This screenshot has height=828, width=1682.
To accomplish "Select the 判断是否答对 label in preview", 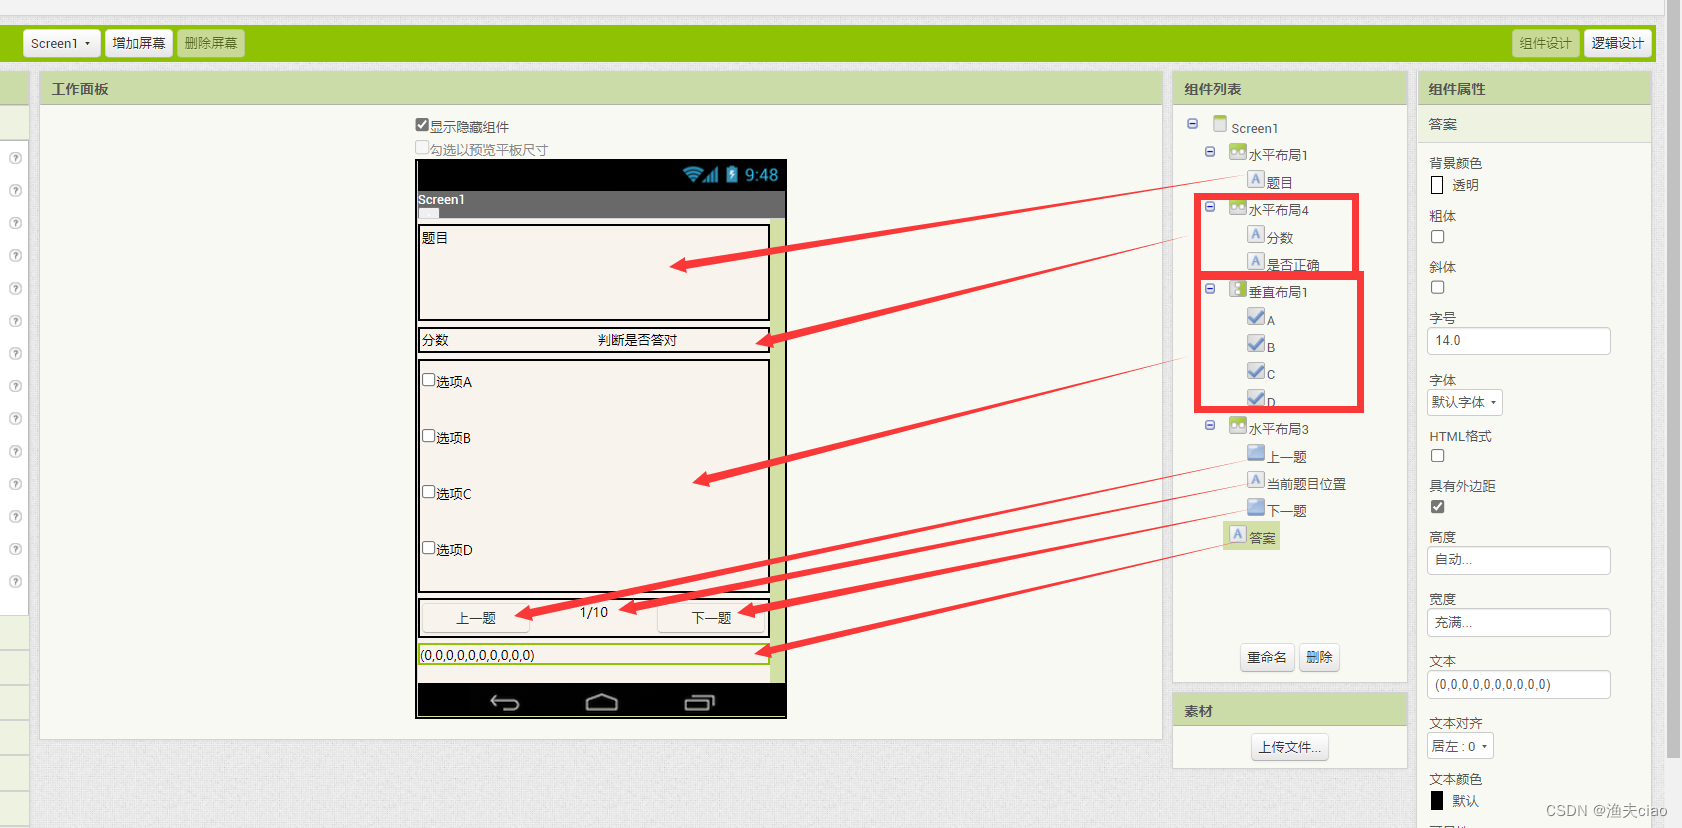I will click(x=637, y=340).
